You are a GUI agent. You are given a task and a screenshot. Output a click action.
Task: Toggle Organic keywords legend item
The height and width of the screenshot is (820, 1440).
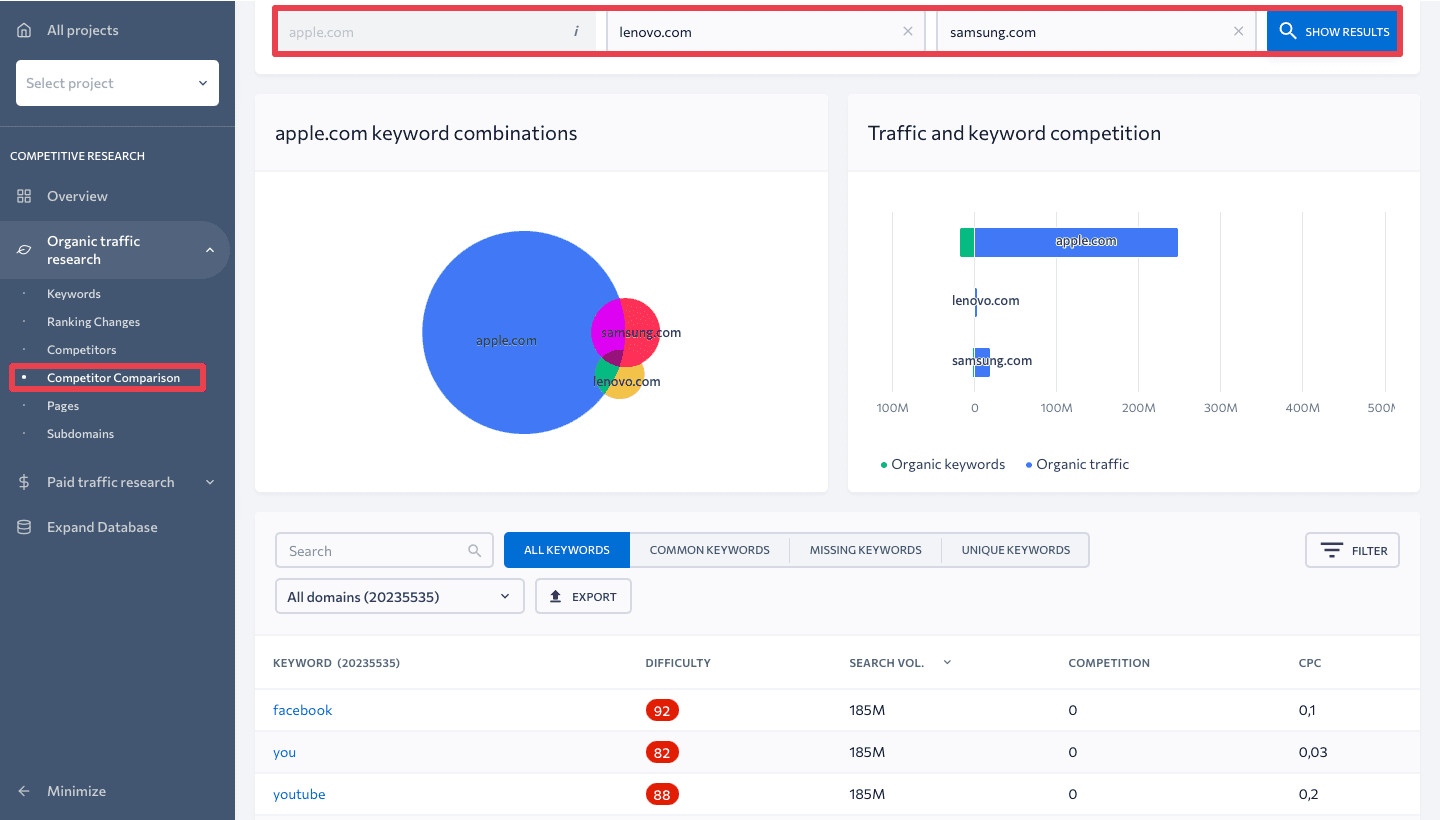coord(942,464)
